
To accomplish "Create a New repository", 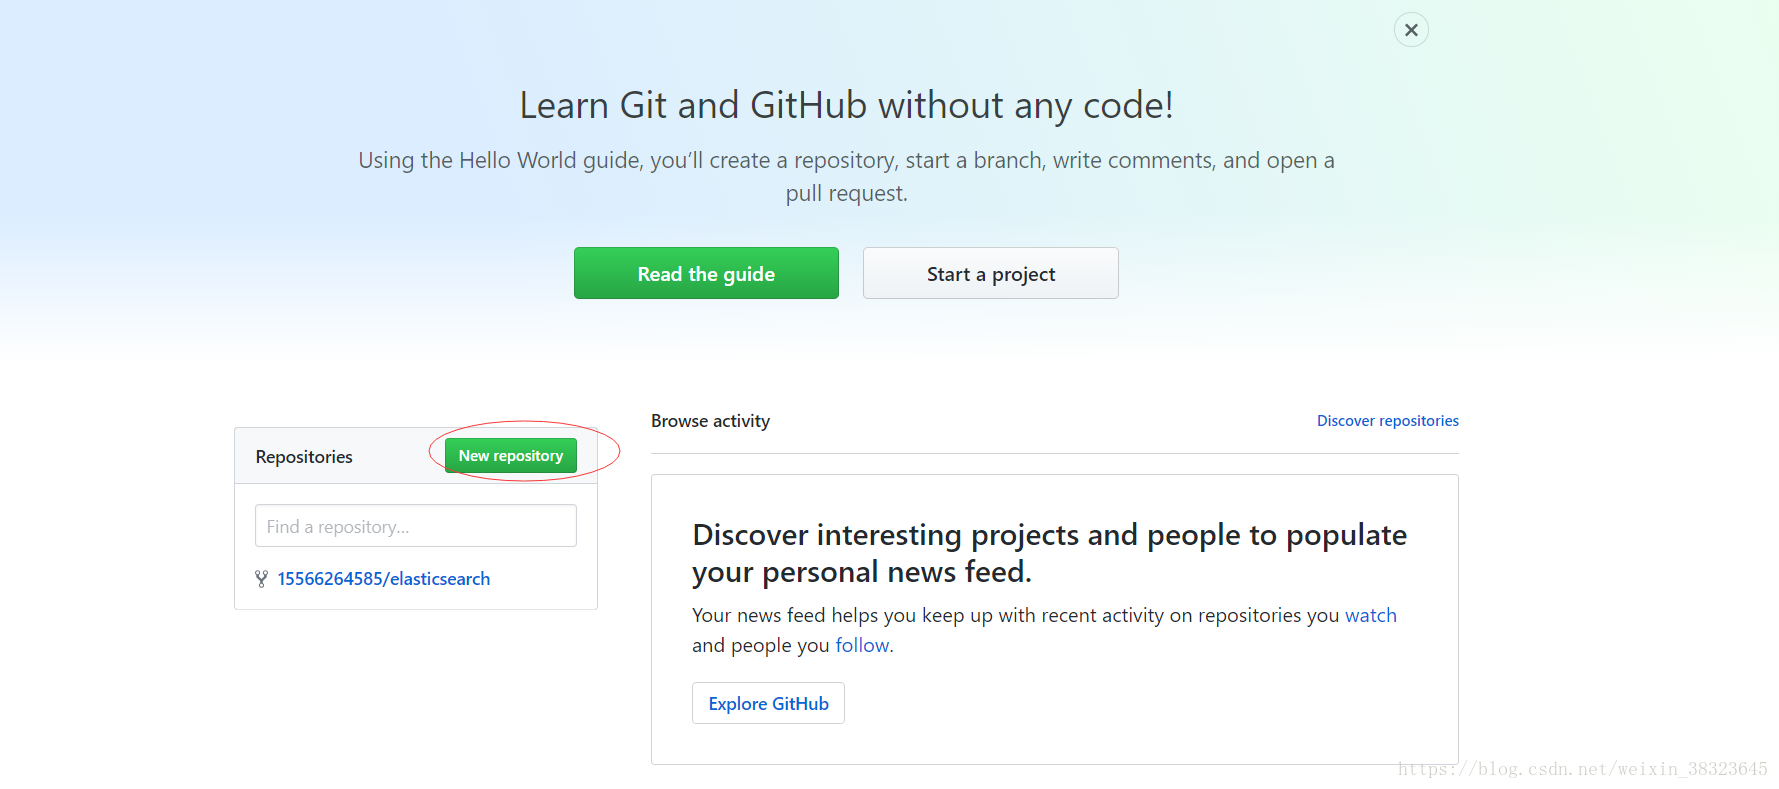I will tap(511, 456).
